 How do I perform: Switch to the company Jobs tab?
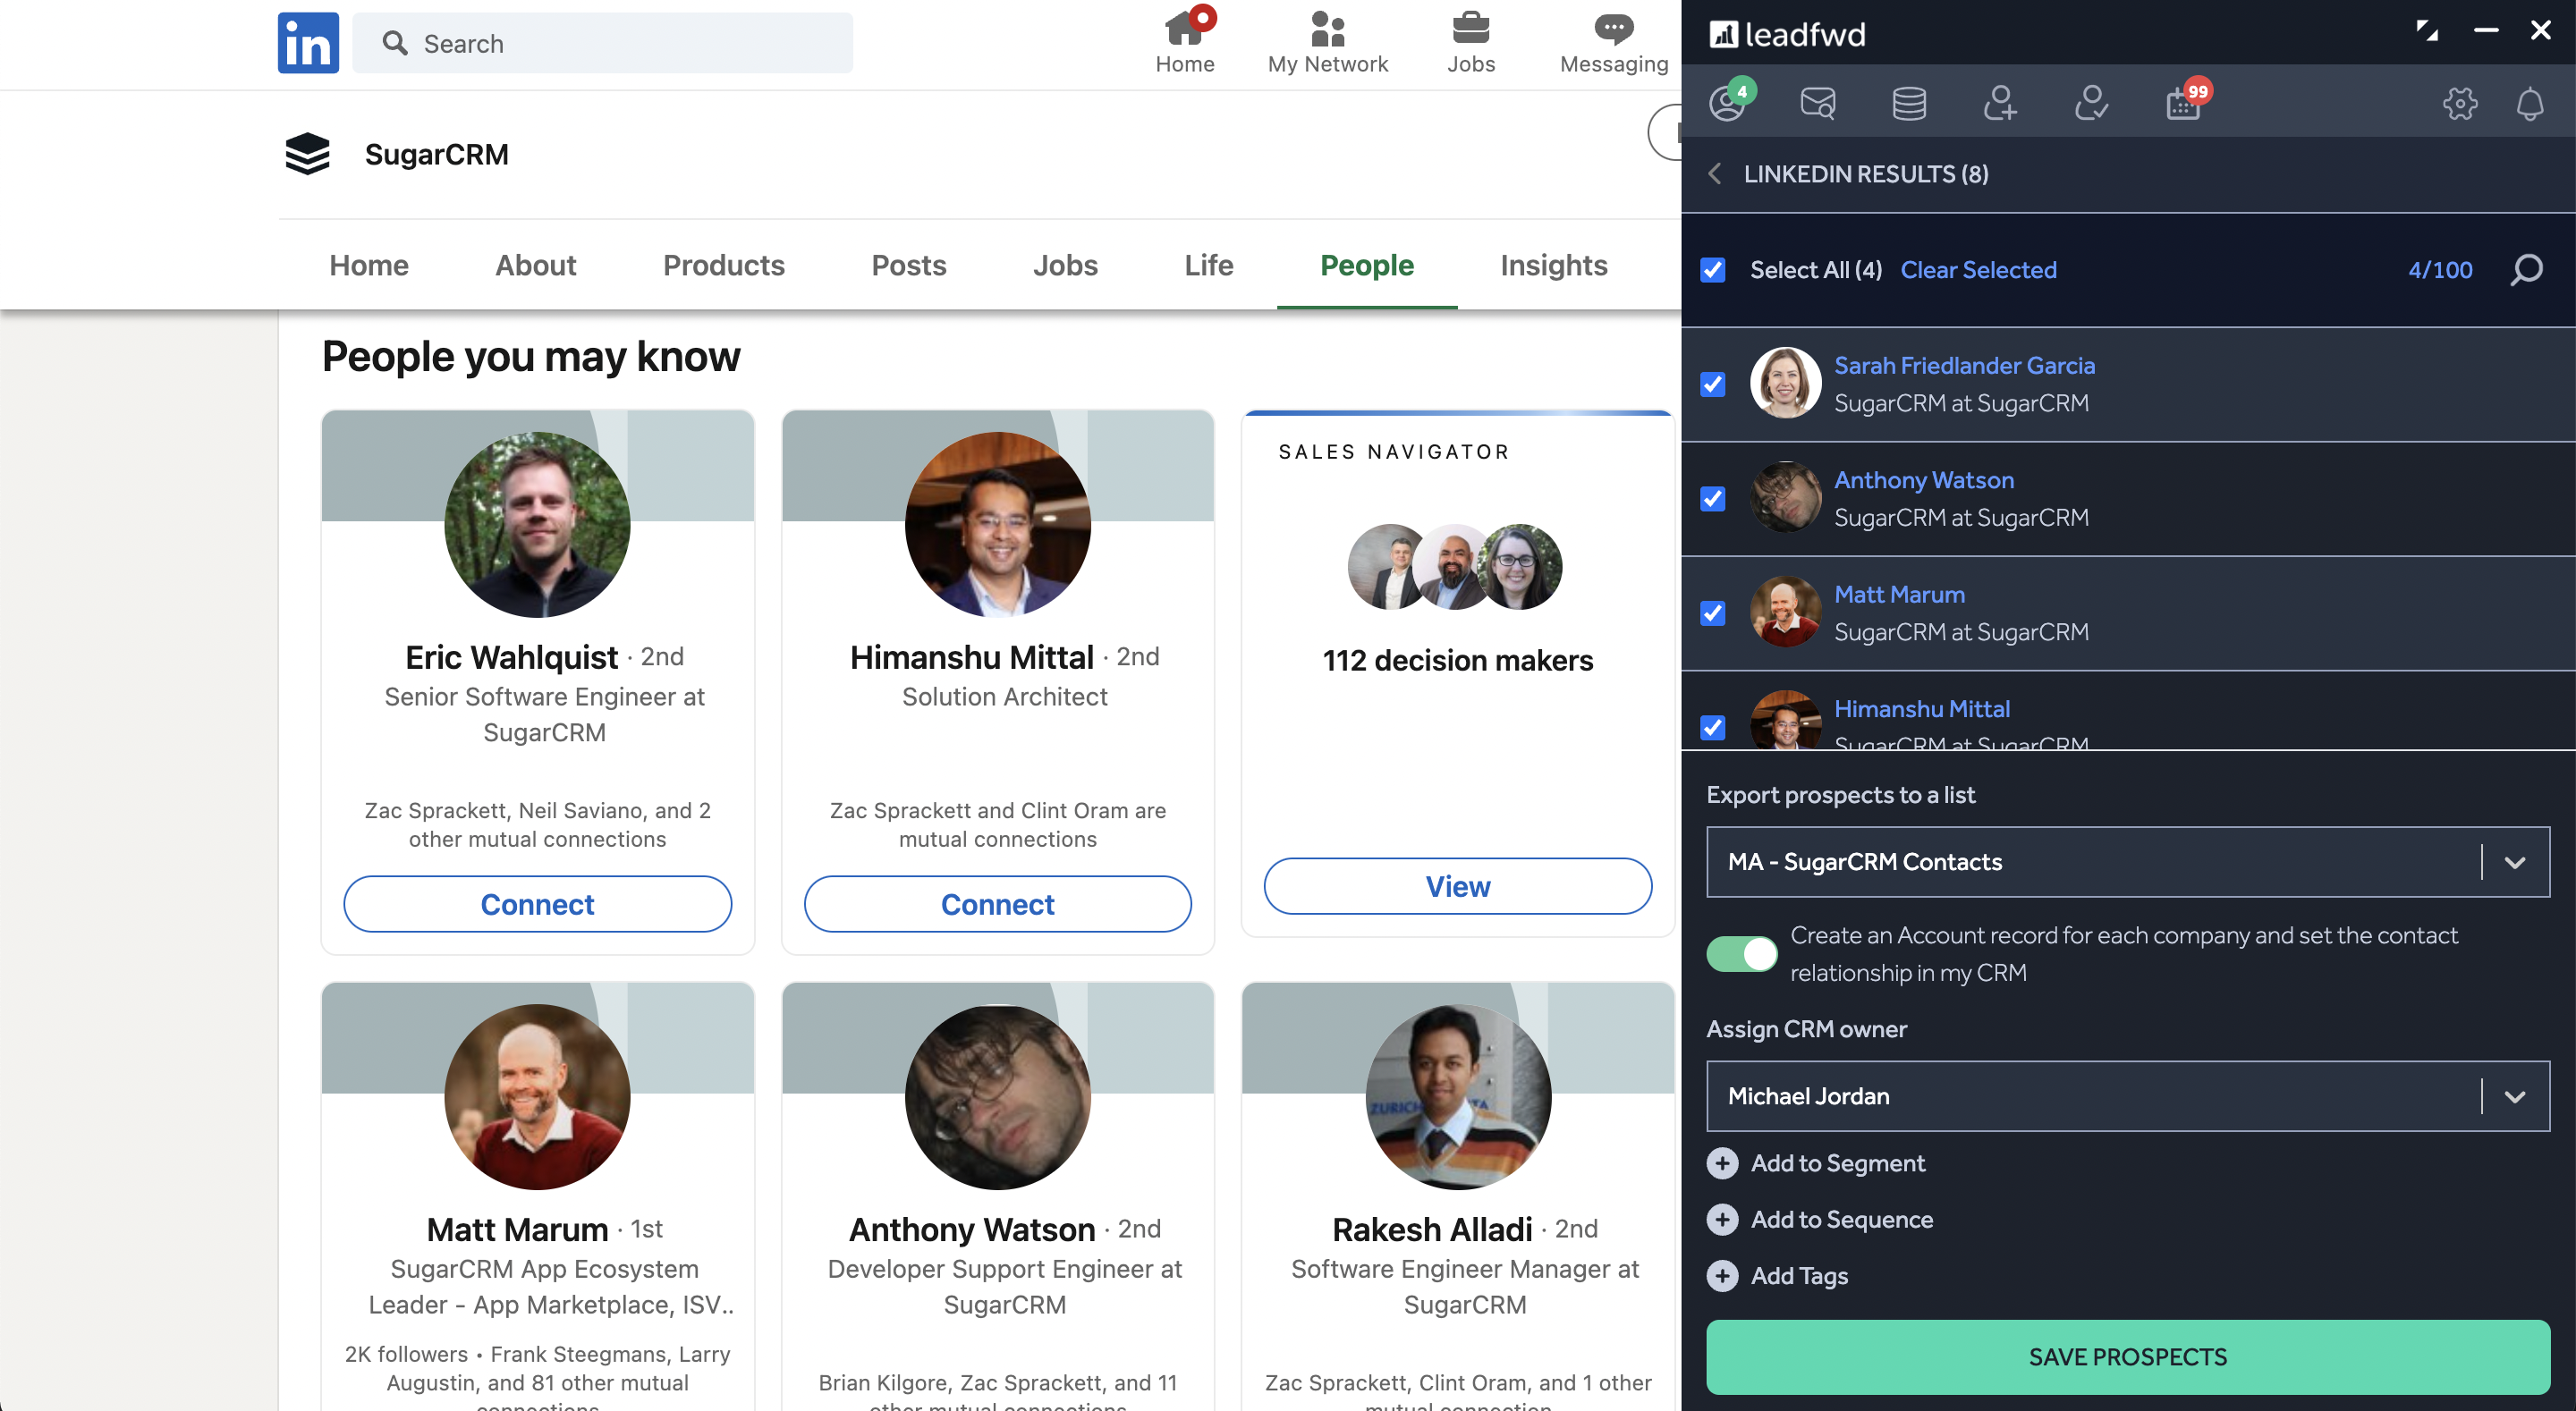(x=1065, y=265)
